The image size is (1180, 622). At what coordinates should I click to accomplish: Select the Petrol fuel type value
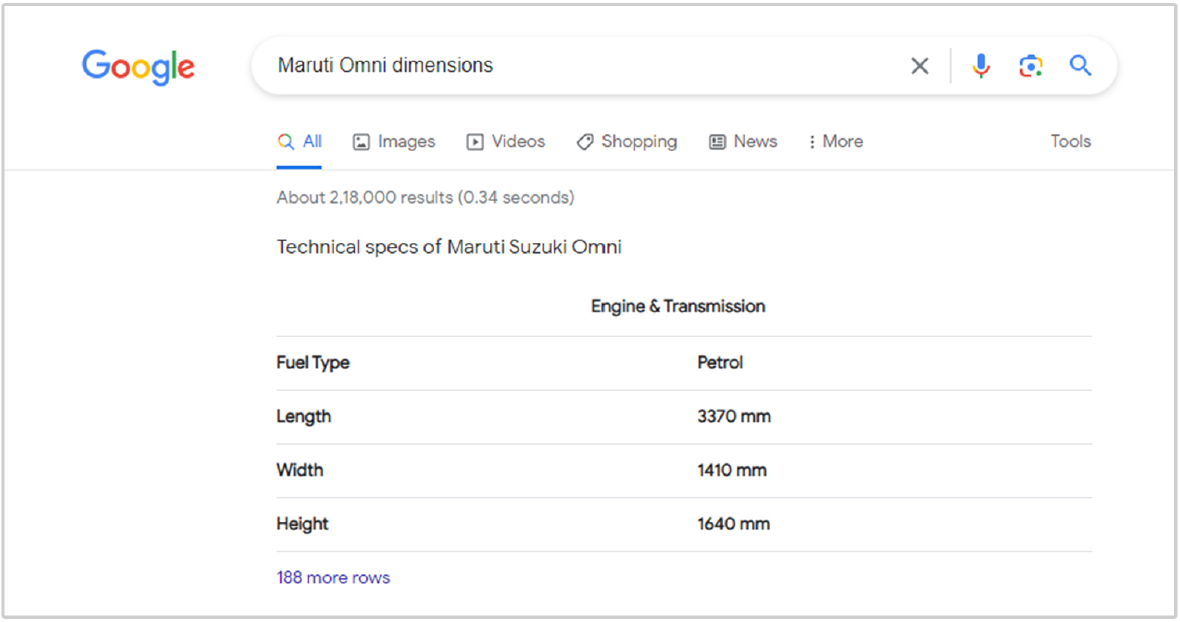tap(720, 362)
